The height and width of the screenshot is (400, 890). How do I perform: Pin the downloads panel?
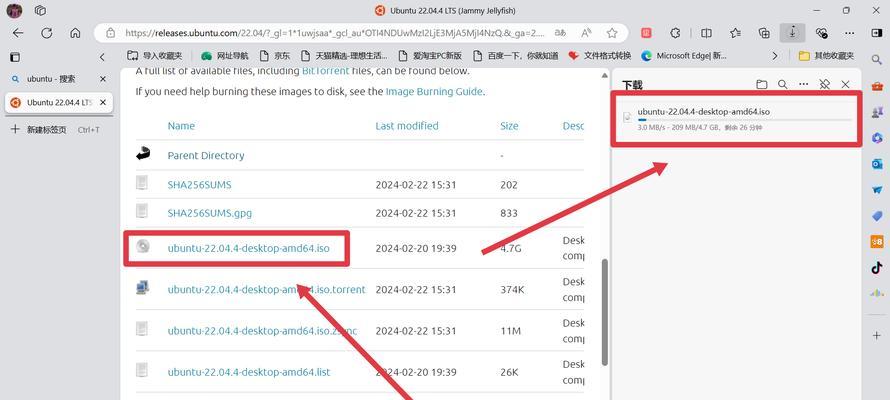825,85
